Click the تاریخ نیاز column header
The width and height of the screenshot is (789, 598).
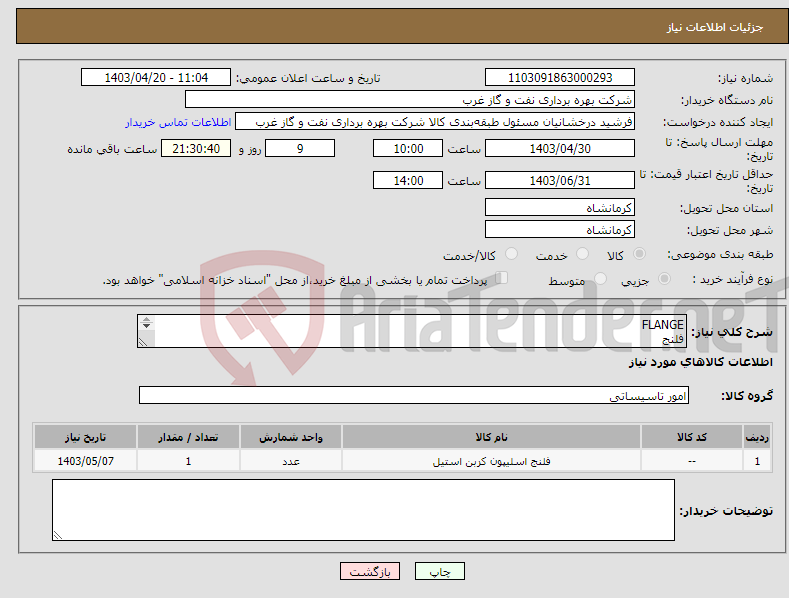(86, 437)
